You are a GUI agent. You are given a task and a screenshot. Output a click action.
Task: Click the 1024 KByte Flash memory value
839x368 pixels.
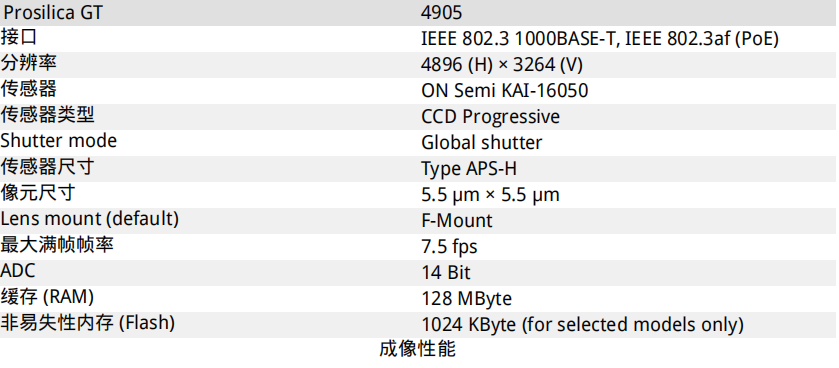(582, 324)
